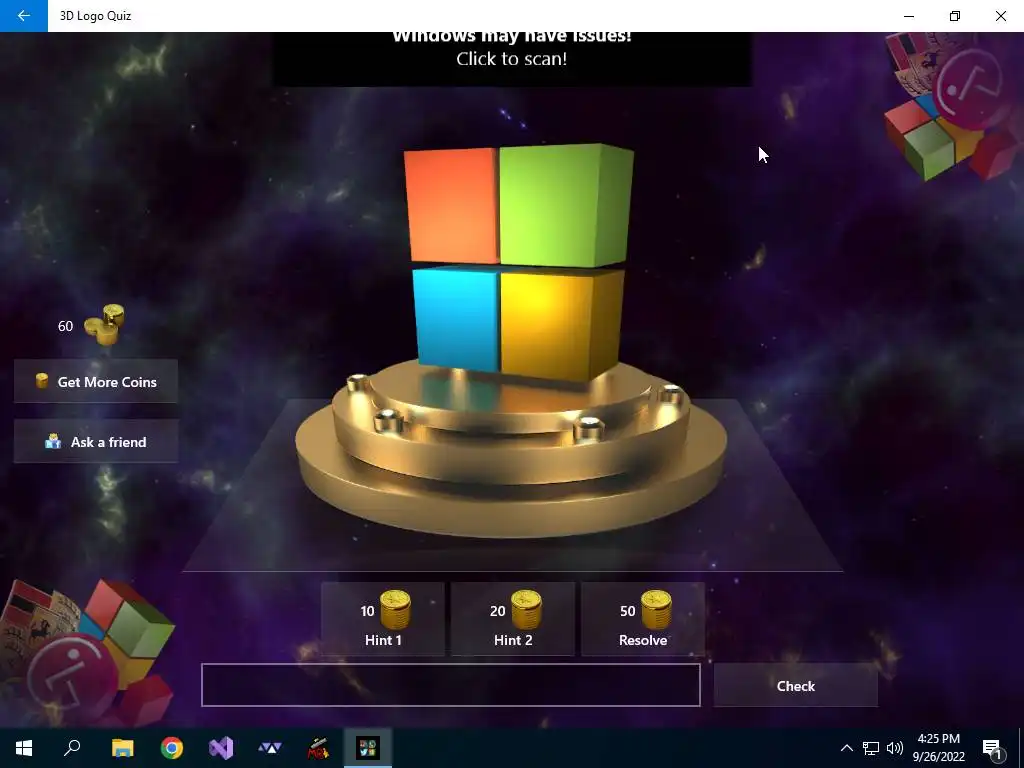Open the volume tray icon
This screenshot has height=768, width=1024.
tap(895, 748)
